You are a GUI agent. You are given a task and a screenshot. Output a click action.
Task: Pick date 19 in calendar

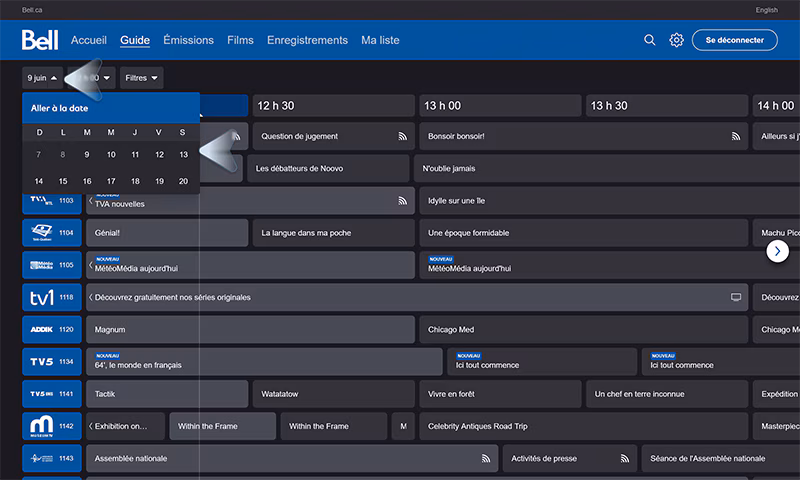pos(160,181)
